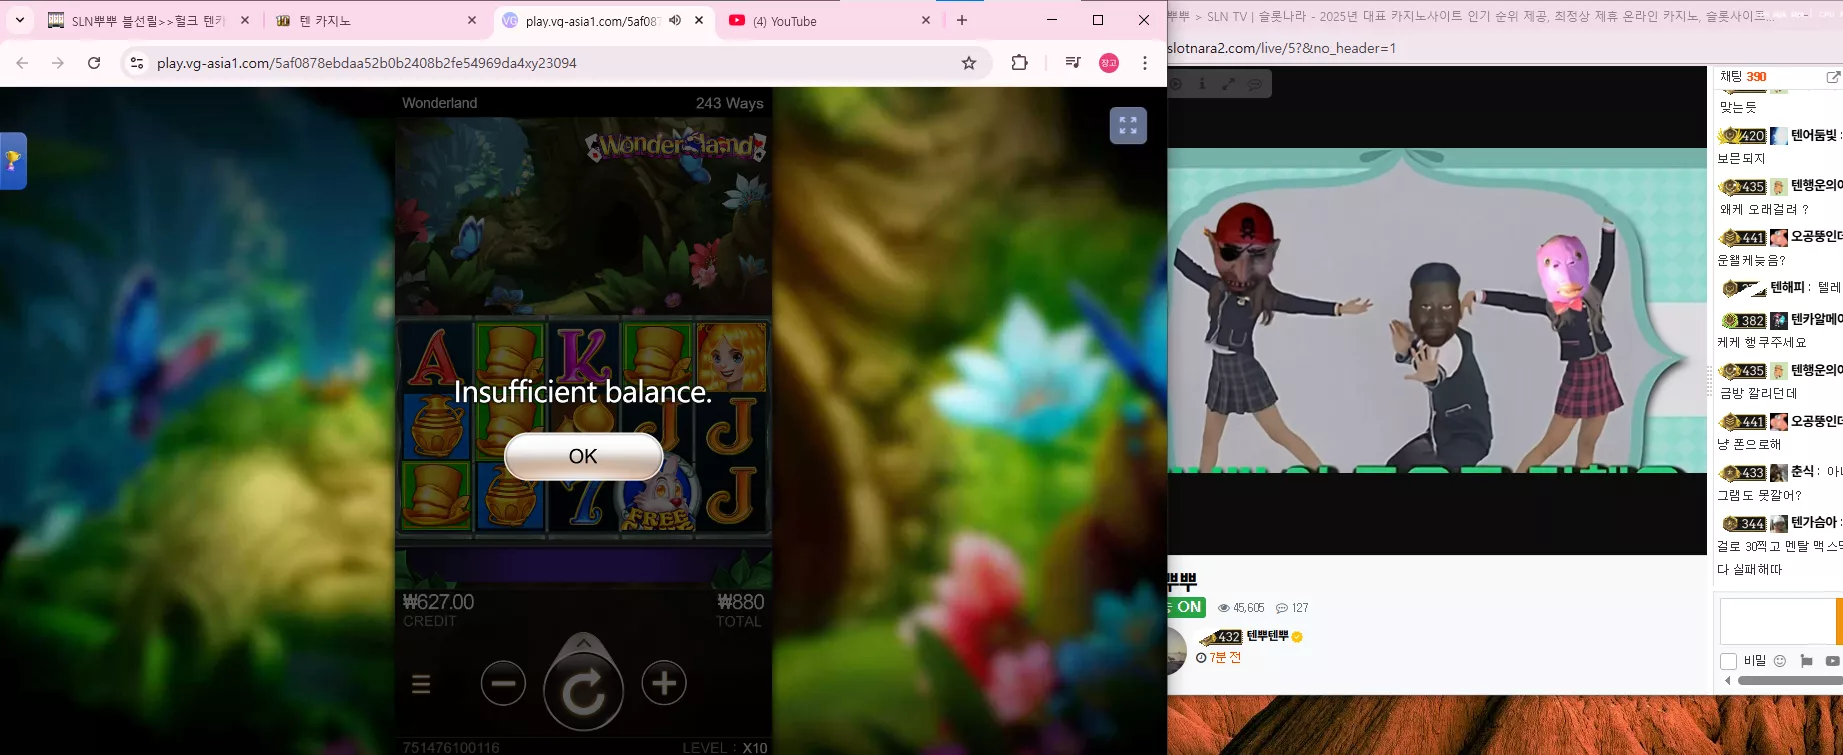Click the comment count 127
This screenshot has height=755, width=1843.
[1292, 608]
